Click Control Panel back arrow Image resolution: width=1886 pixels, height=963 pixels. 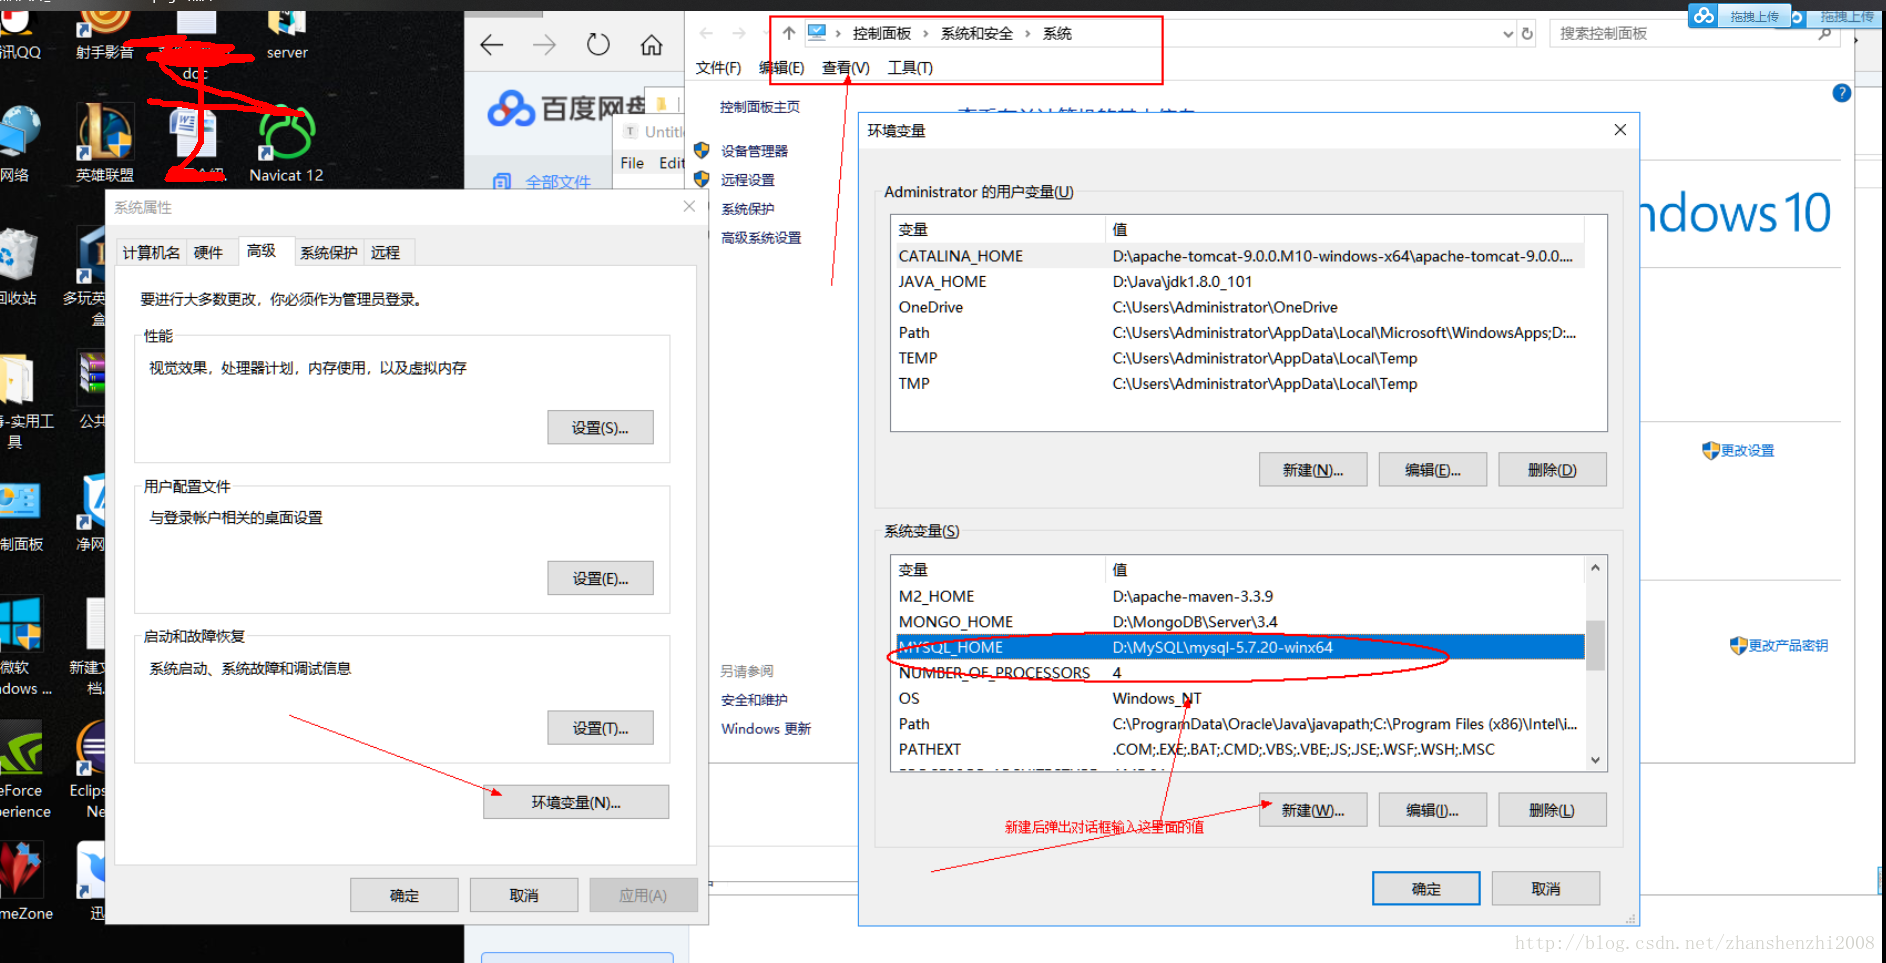[706, 33]
